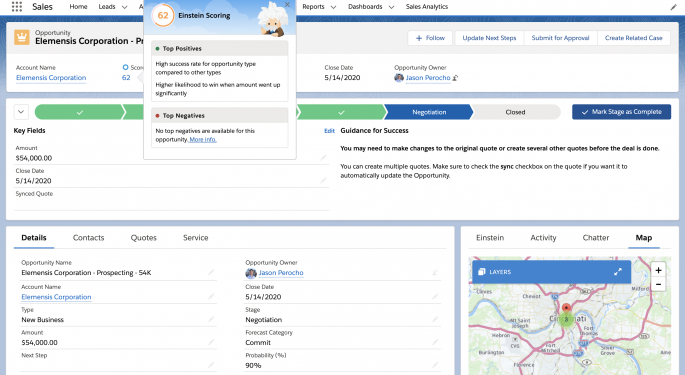Click Edit link for Guidance for Success
Viewport: 685px width, 375px height.
pyautogui.click(x=329, y=131)
